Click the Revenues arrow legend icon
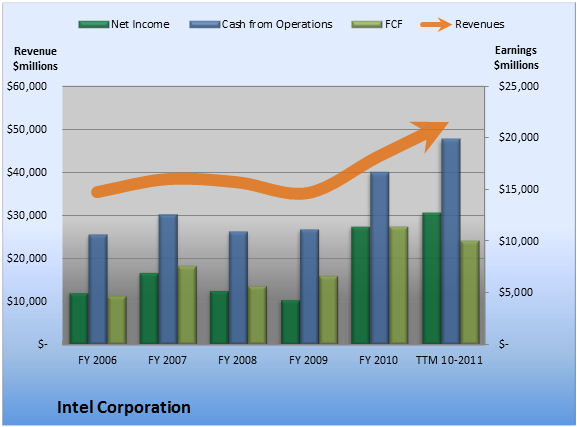The width and height of the screenshot is (577, 427). point(436,25)
